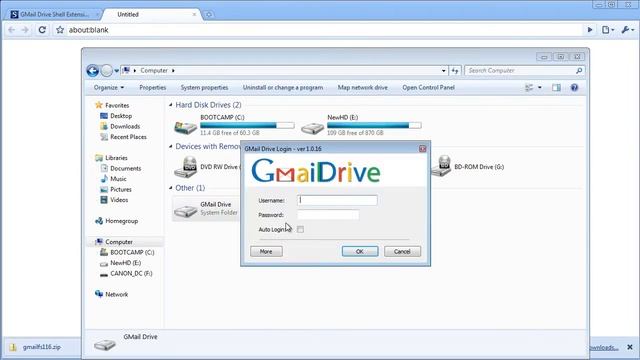The image size is (640, 360).
Task: Enable the Auto Login checkbox
Action: click(300, 229)
